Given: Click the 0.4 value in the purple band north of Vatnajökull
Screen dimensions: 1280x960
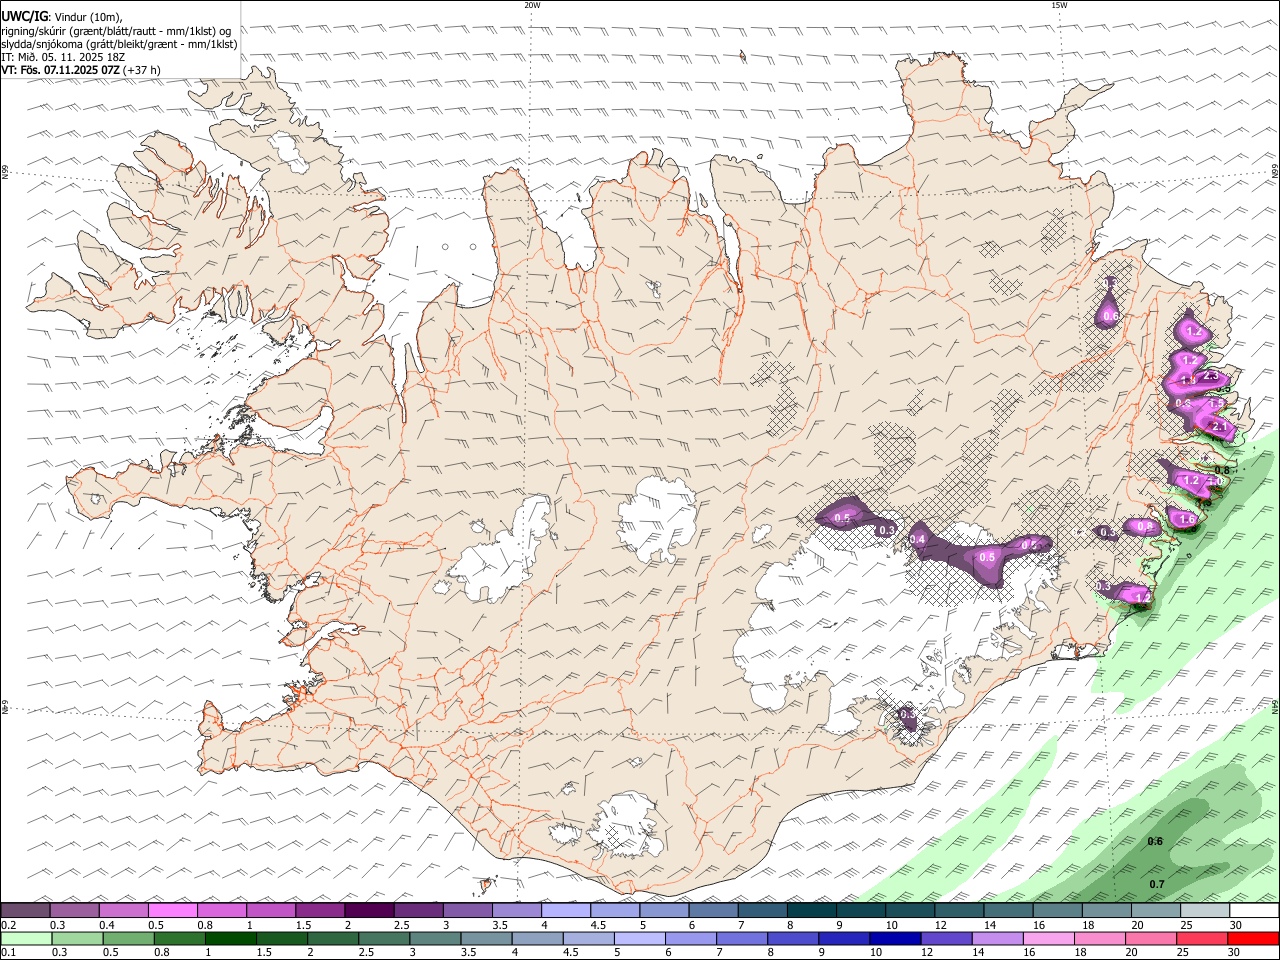Looking at the screenshot, I should [x=917, y=540].
